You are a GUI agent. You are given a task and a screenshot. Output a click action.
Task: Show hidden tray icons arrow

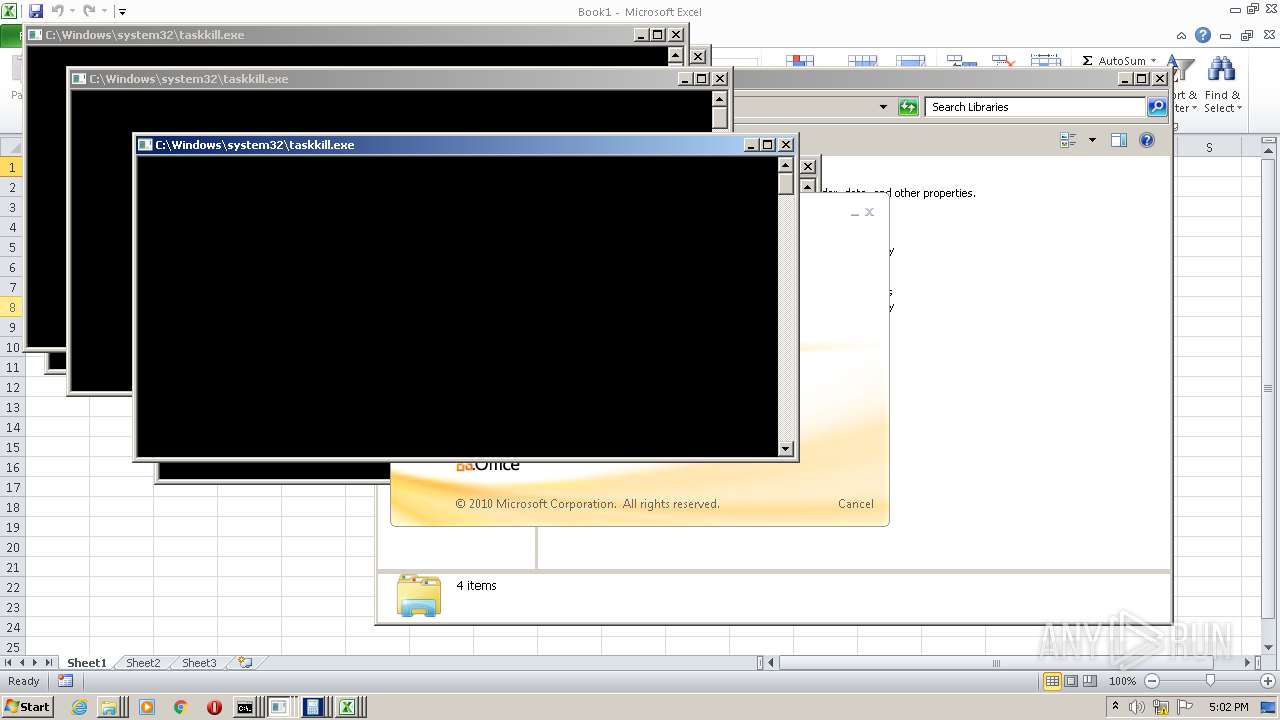pyautogui.click(x=1116, y=707)
